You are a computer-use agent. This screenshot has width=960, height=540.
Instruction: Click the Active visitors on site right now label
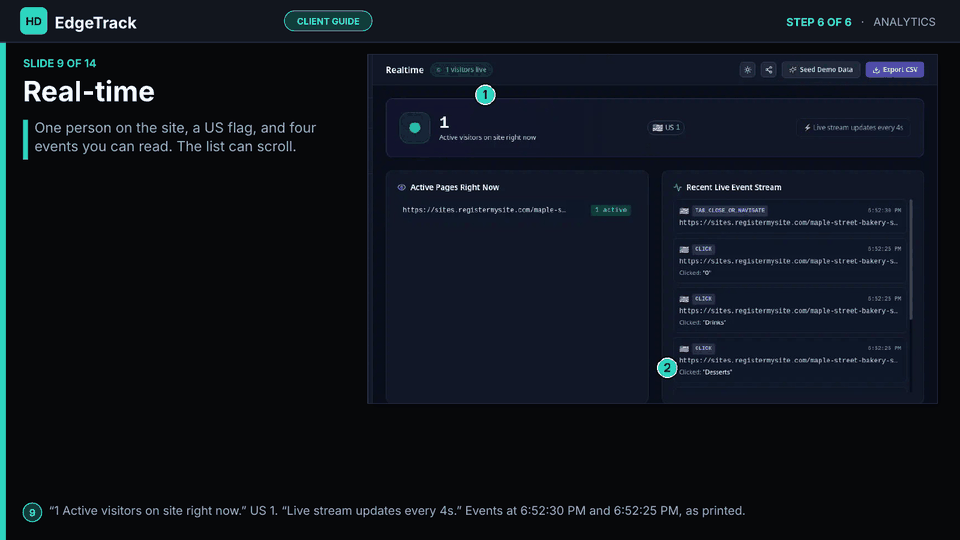(487, 138)
